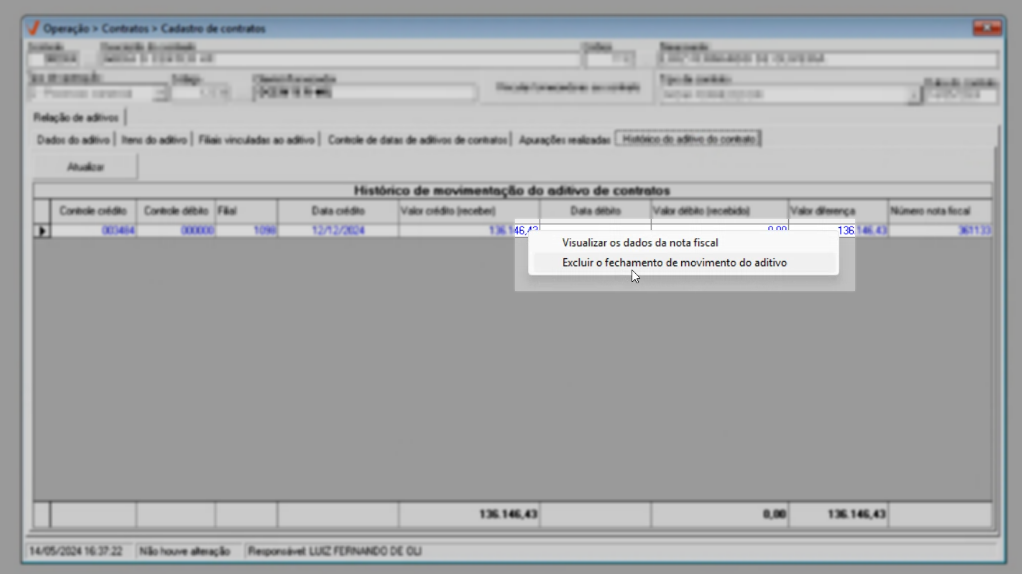Click the Data crédito cell '12/12/2024'
1022x574 pixels.
[338, 231]
